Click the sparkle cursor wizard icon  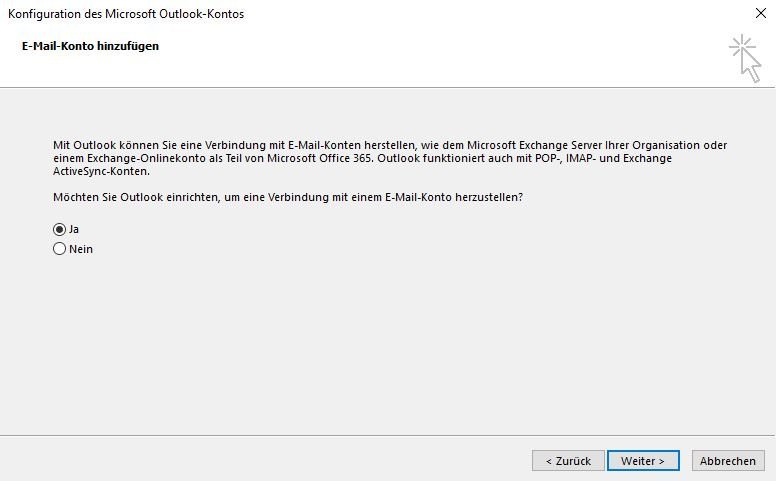(x=745, y=58)
